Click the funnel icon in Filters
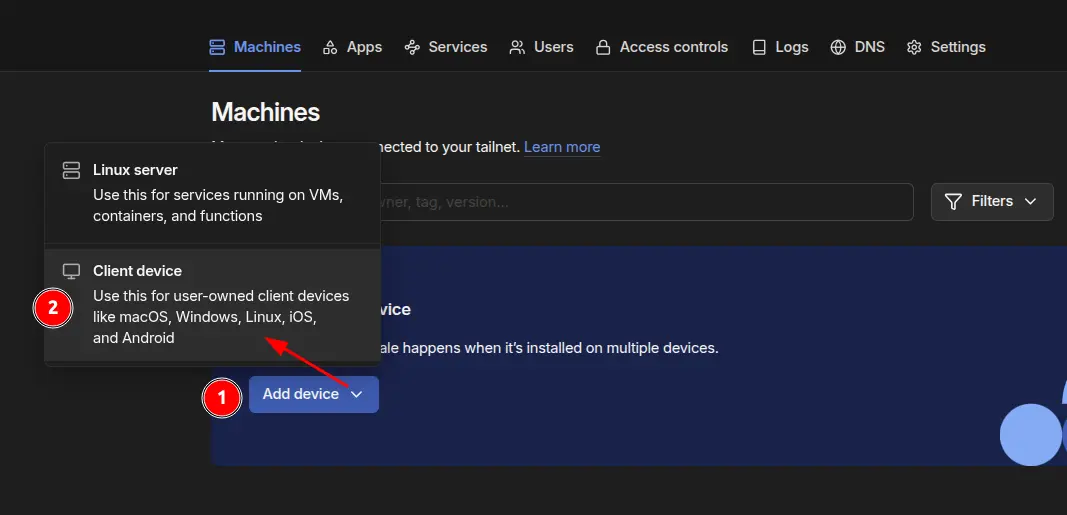1067x515 pixels. point(953,201)
